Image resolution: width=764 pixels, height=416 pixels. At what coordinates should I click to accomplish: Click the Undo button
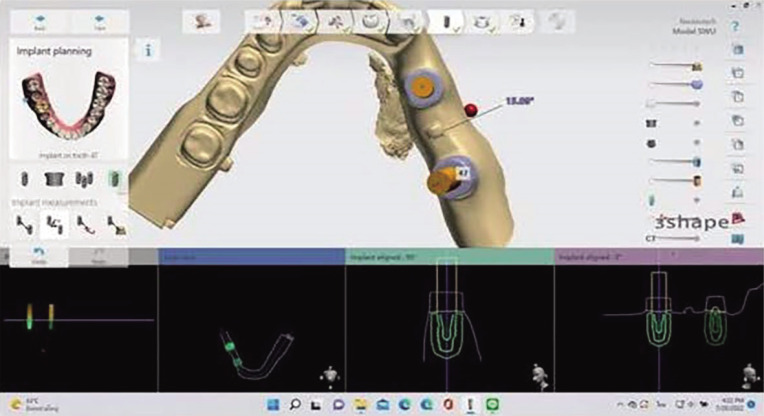[36, 254]
